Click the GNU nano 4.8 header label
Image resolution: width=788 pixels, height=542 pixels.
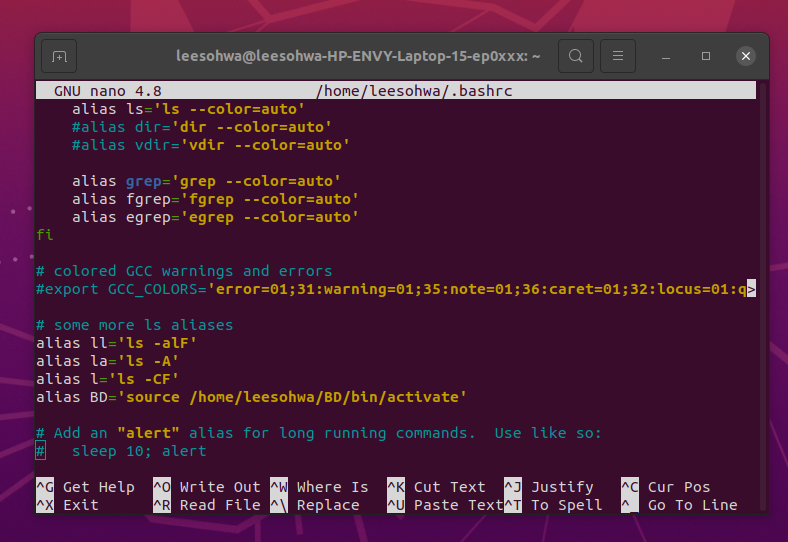pyautogui.click(x=108, y=91)
